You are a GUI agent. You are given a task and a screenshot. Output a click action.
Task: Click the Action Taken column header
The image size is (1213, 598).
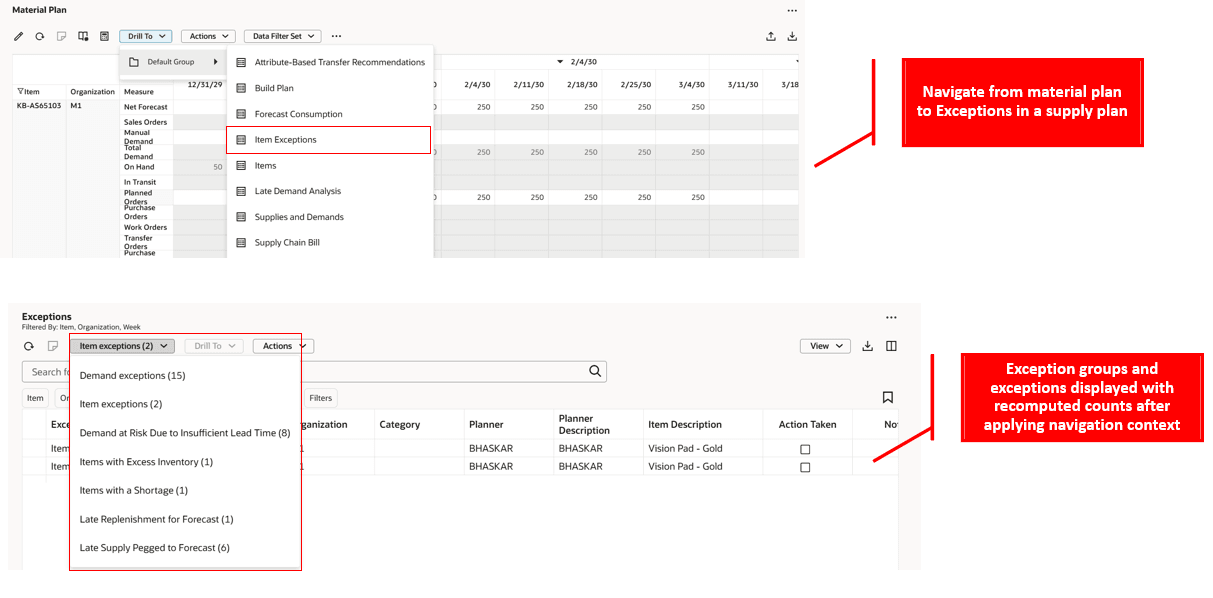coord(807,425)
